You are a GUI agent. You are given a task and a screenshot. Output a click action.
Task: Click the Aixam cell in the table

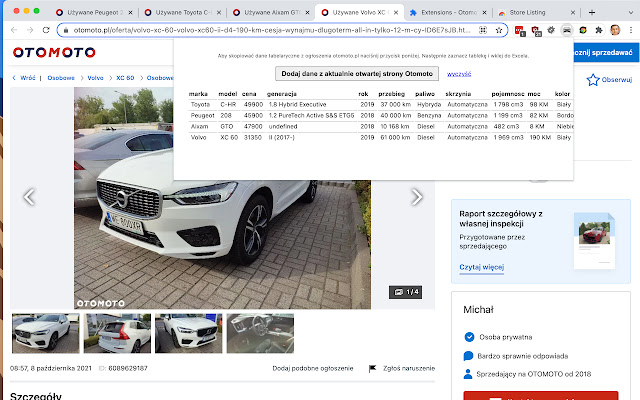point(199,127)
